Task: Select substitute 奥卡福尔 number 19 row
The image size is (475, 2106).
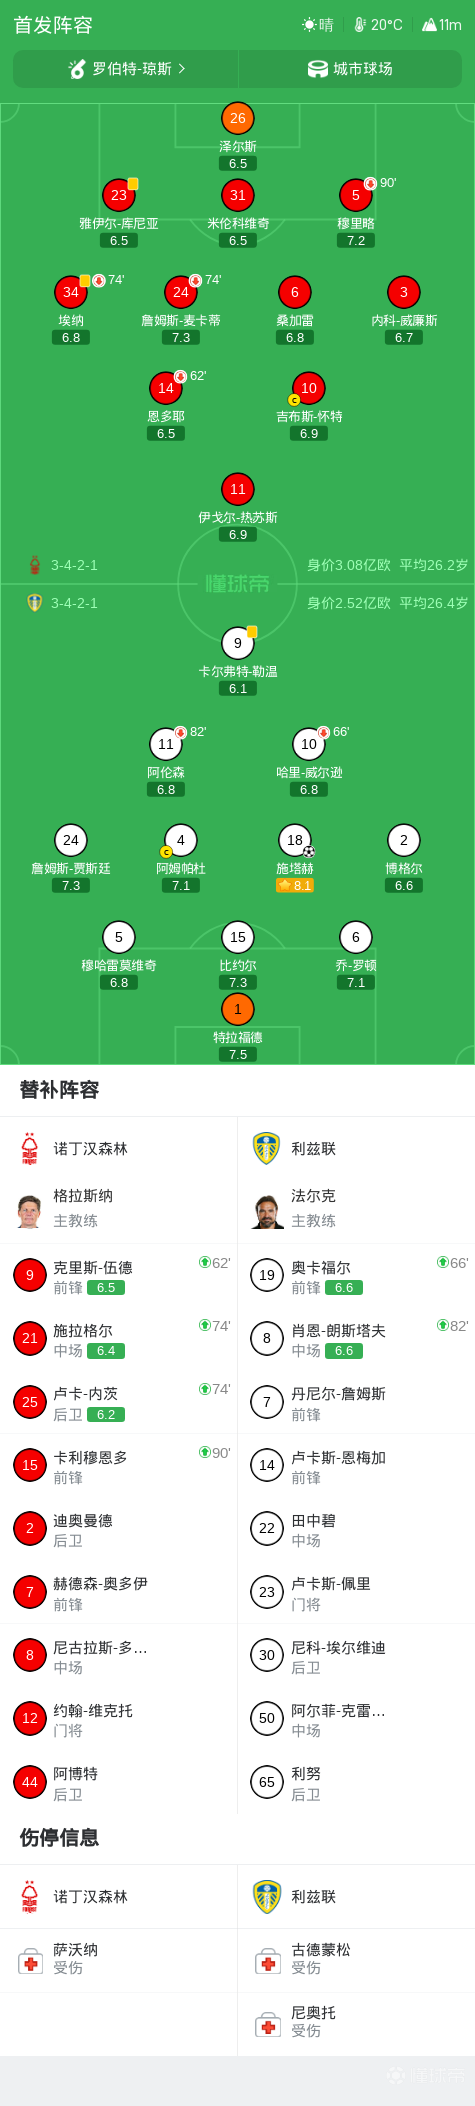Action: (357, 1276)
